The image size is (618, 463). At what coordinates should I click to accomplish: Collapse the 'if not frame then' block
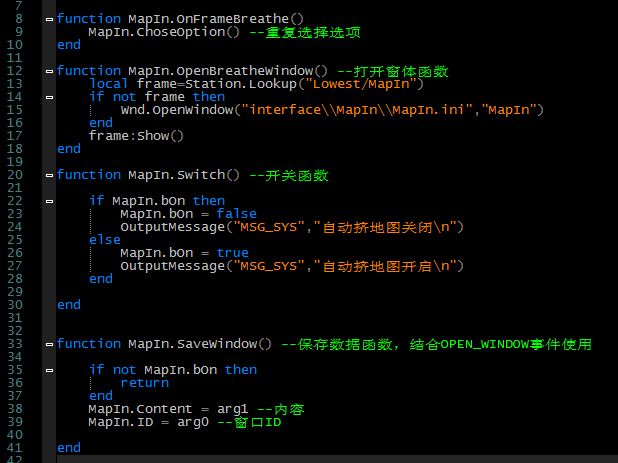[49, 97]
